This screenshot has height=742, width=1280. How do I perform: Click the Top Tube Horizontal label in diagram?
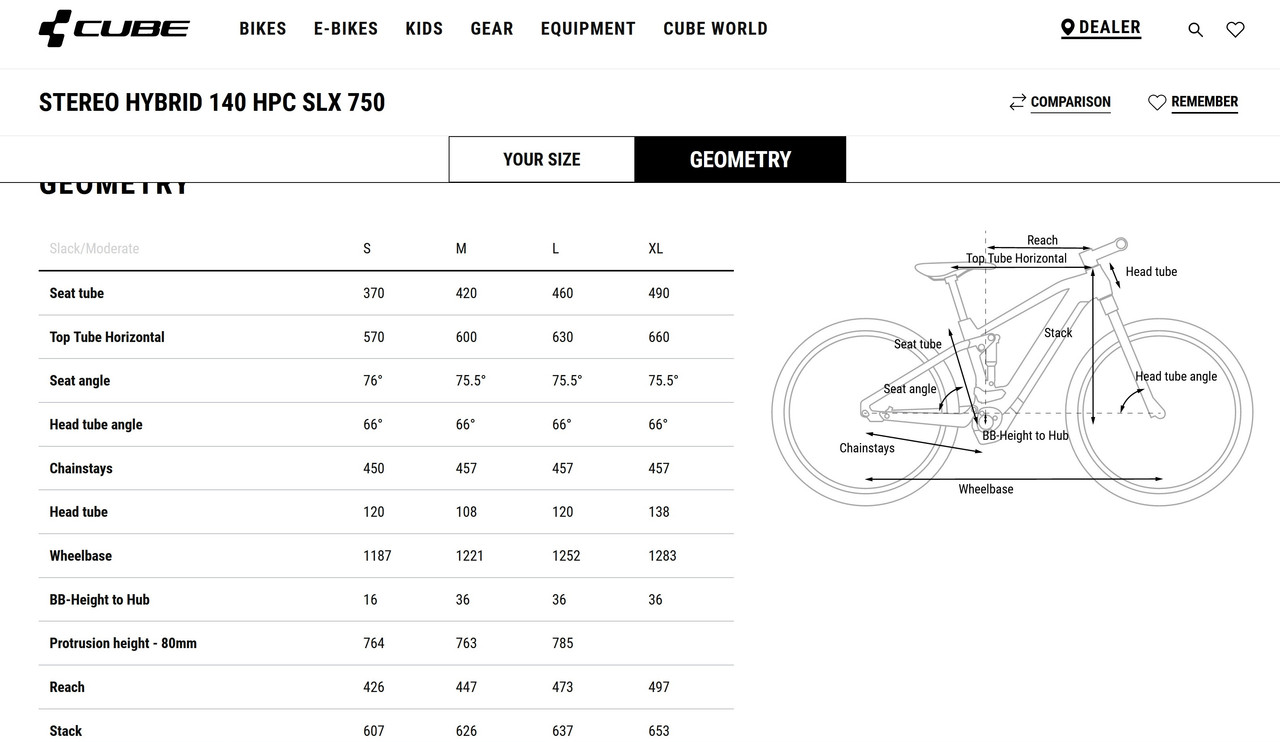(1016, 258)
